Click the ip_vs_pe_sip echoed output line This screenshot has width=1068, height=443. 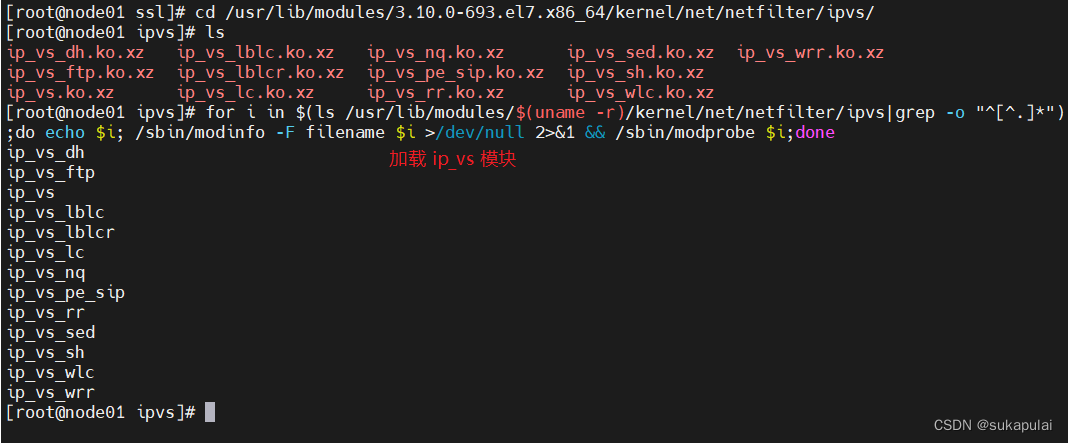(66, 292)
